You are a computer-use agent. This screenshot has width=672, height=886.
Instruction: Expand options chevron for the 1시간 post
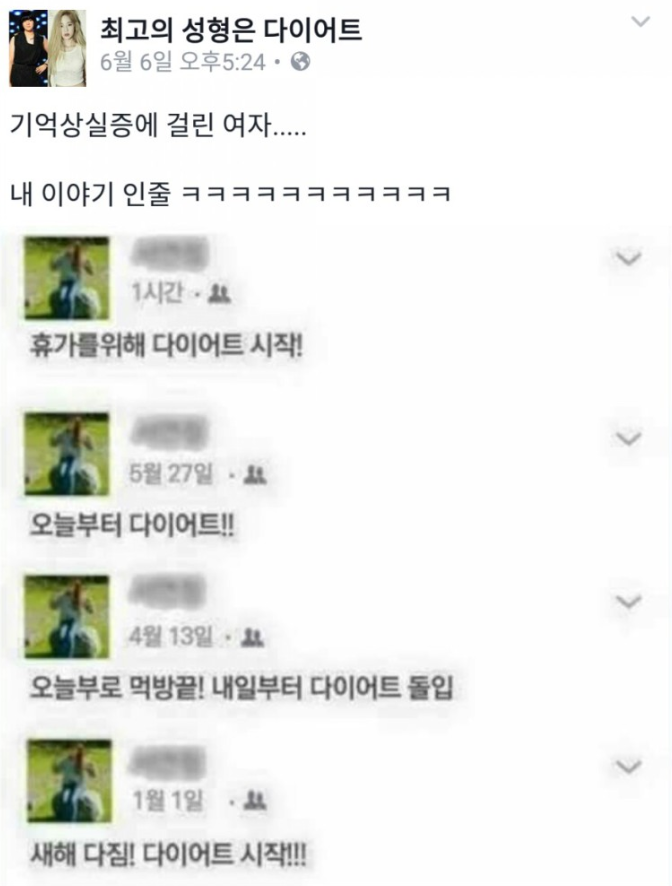pyautogui.click(x=628, y=258)
